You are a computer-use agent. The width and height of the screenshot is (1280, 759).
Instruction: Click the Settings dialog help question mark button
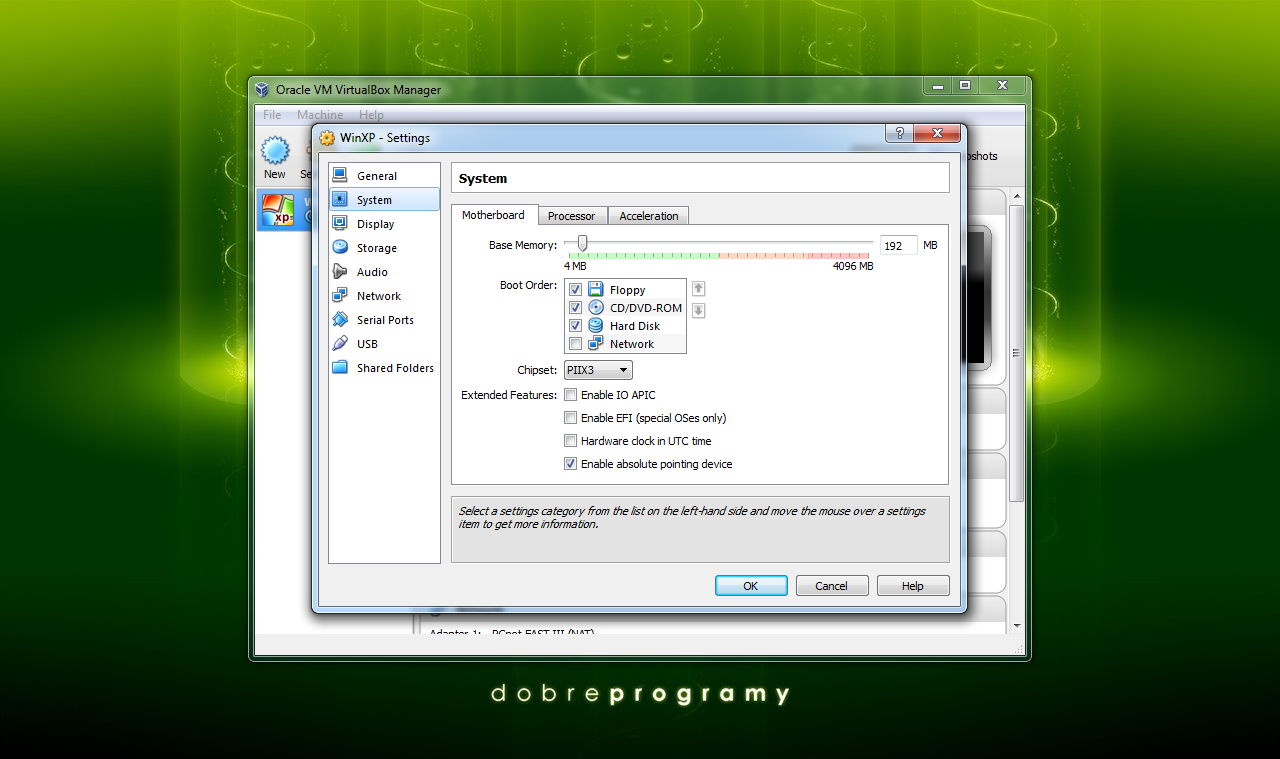pos(899,133)
